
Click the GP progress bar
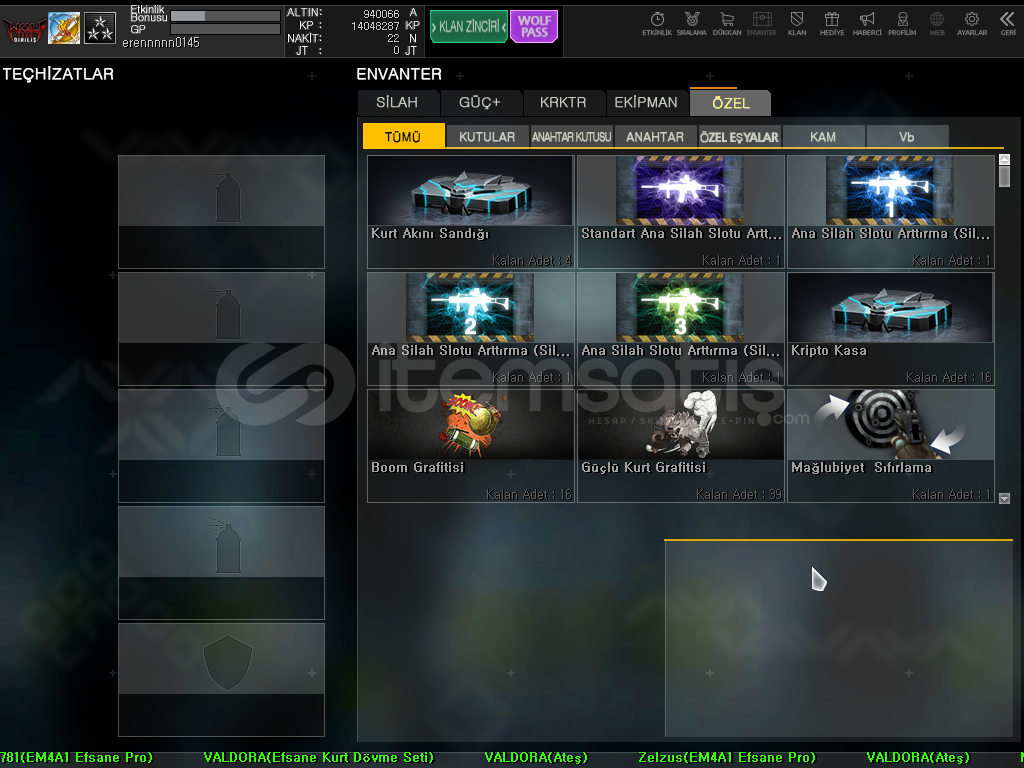[x=225, y=29]
